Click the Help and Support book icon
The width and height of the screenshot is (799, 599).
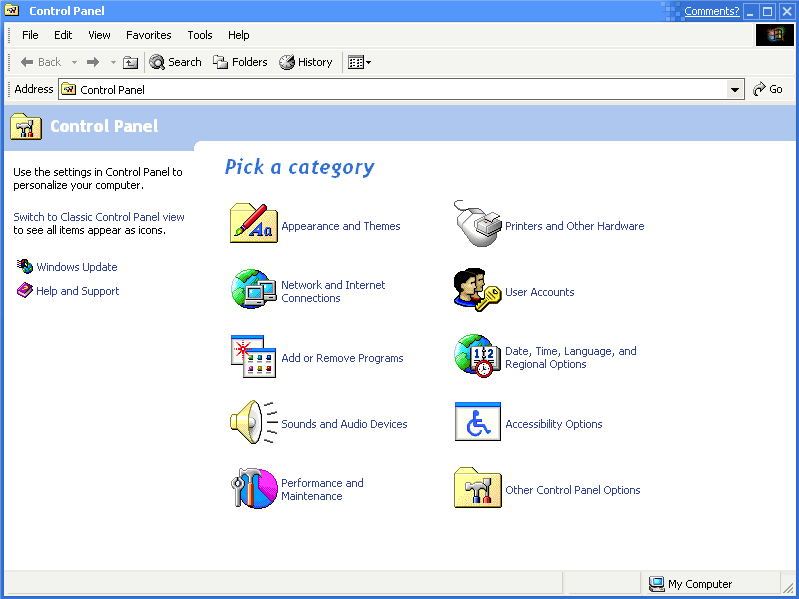coord(24,290)
